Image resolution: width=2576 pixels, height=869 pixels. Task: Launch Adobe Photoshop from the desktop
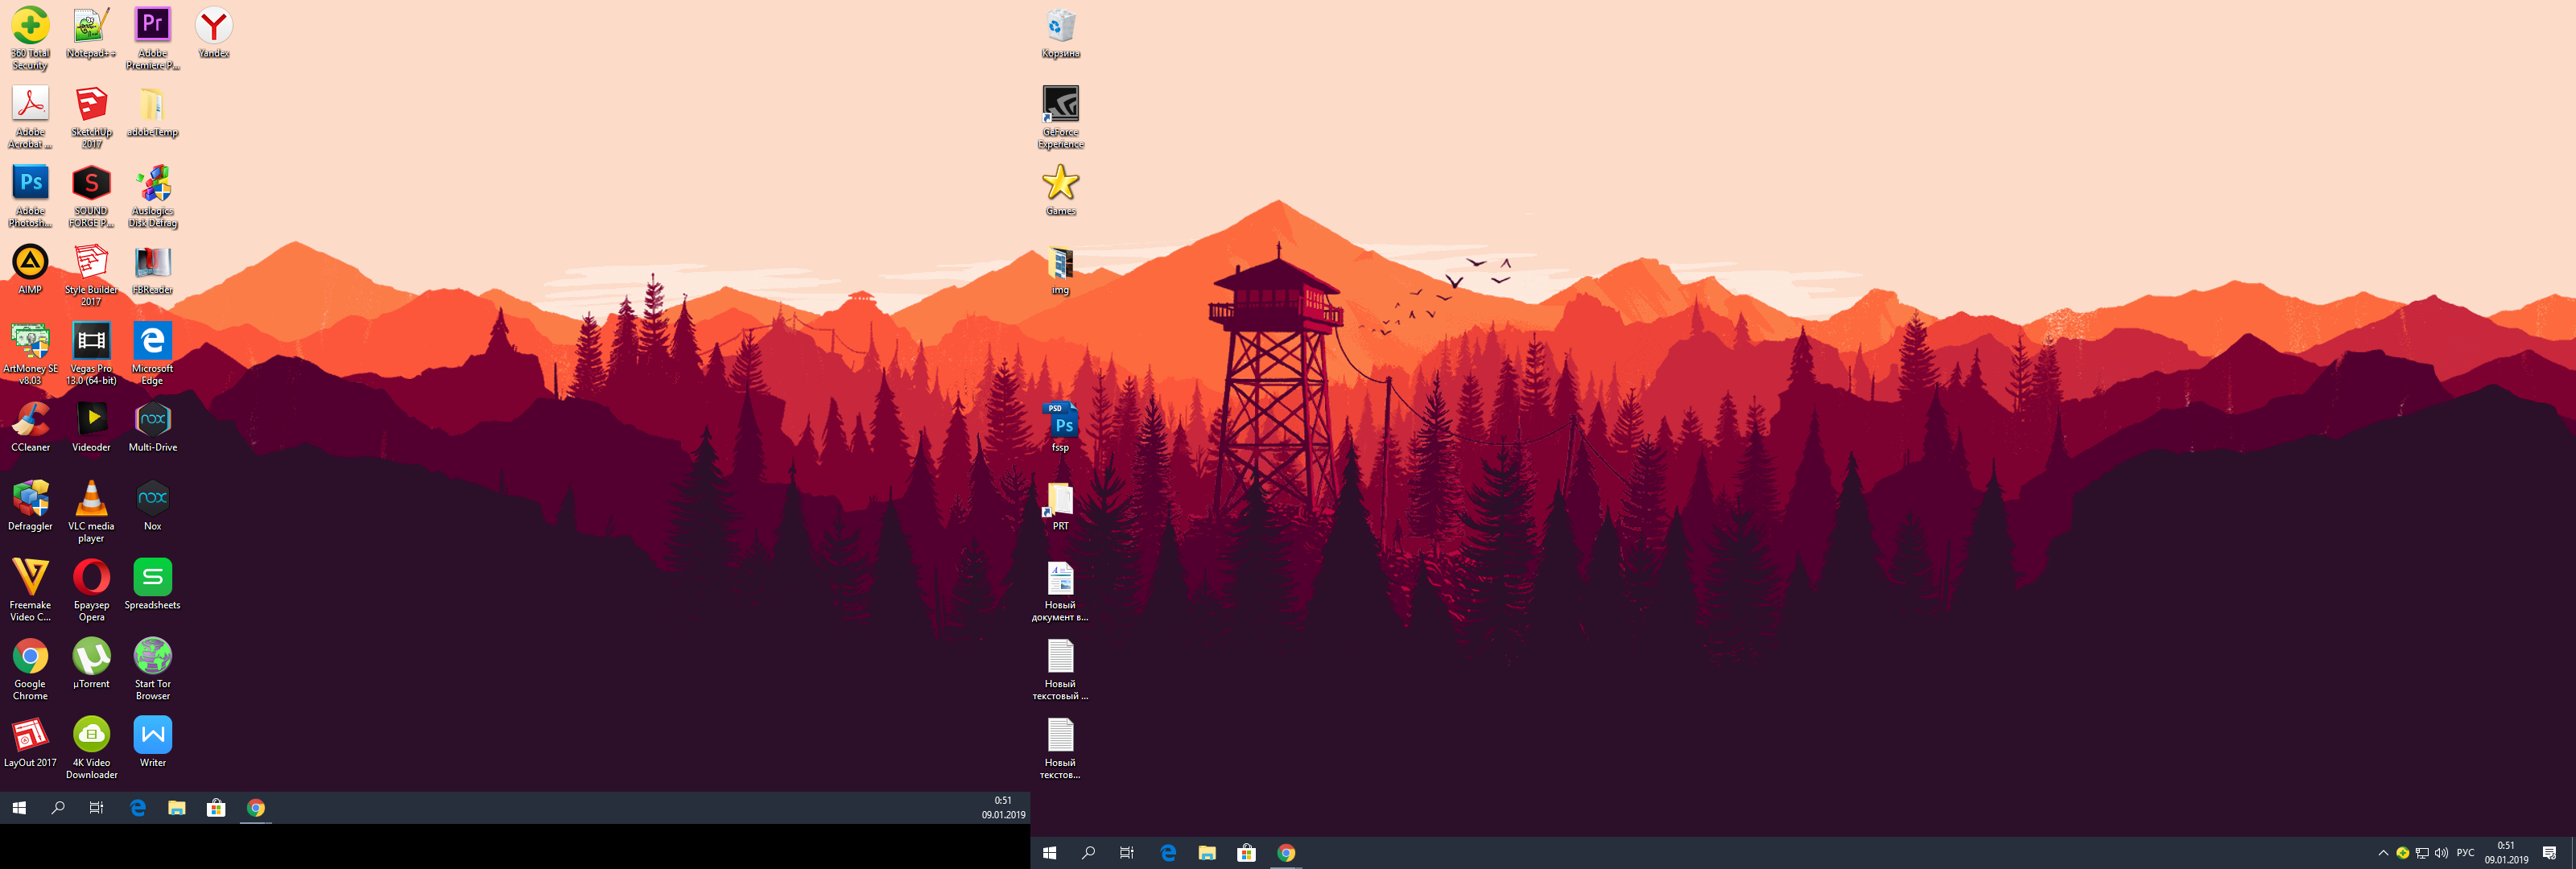coord(30,197)
